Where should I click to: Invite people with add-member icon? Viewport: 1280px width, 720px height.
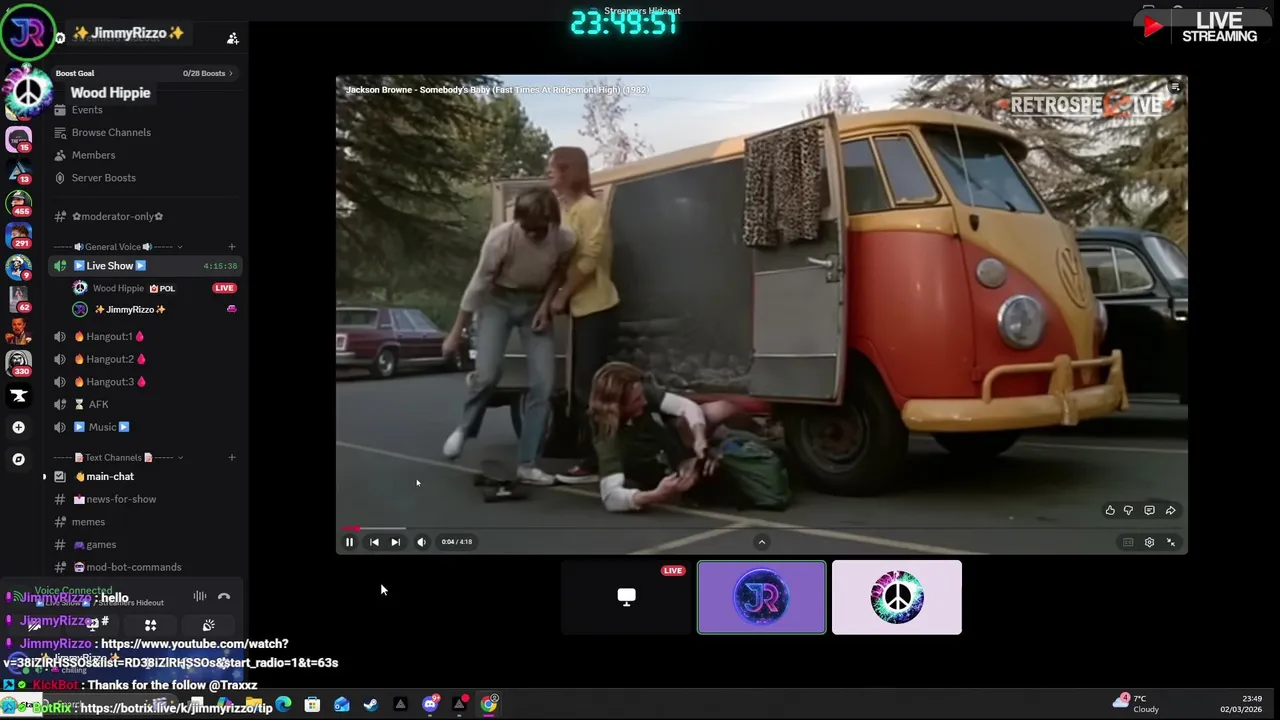pyautogui.click(x=232, y=38)
